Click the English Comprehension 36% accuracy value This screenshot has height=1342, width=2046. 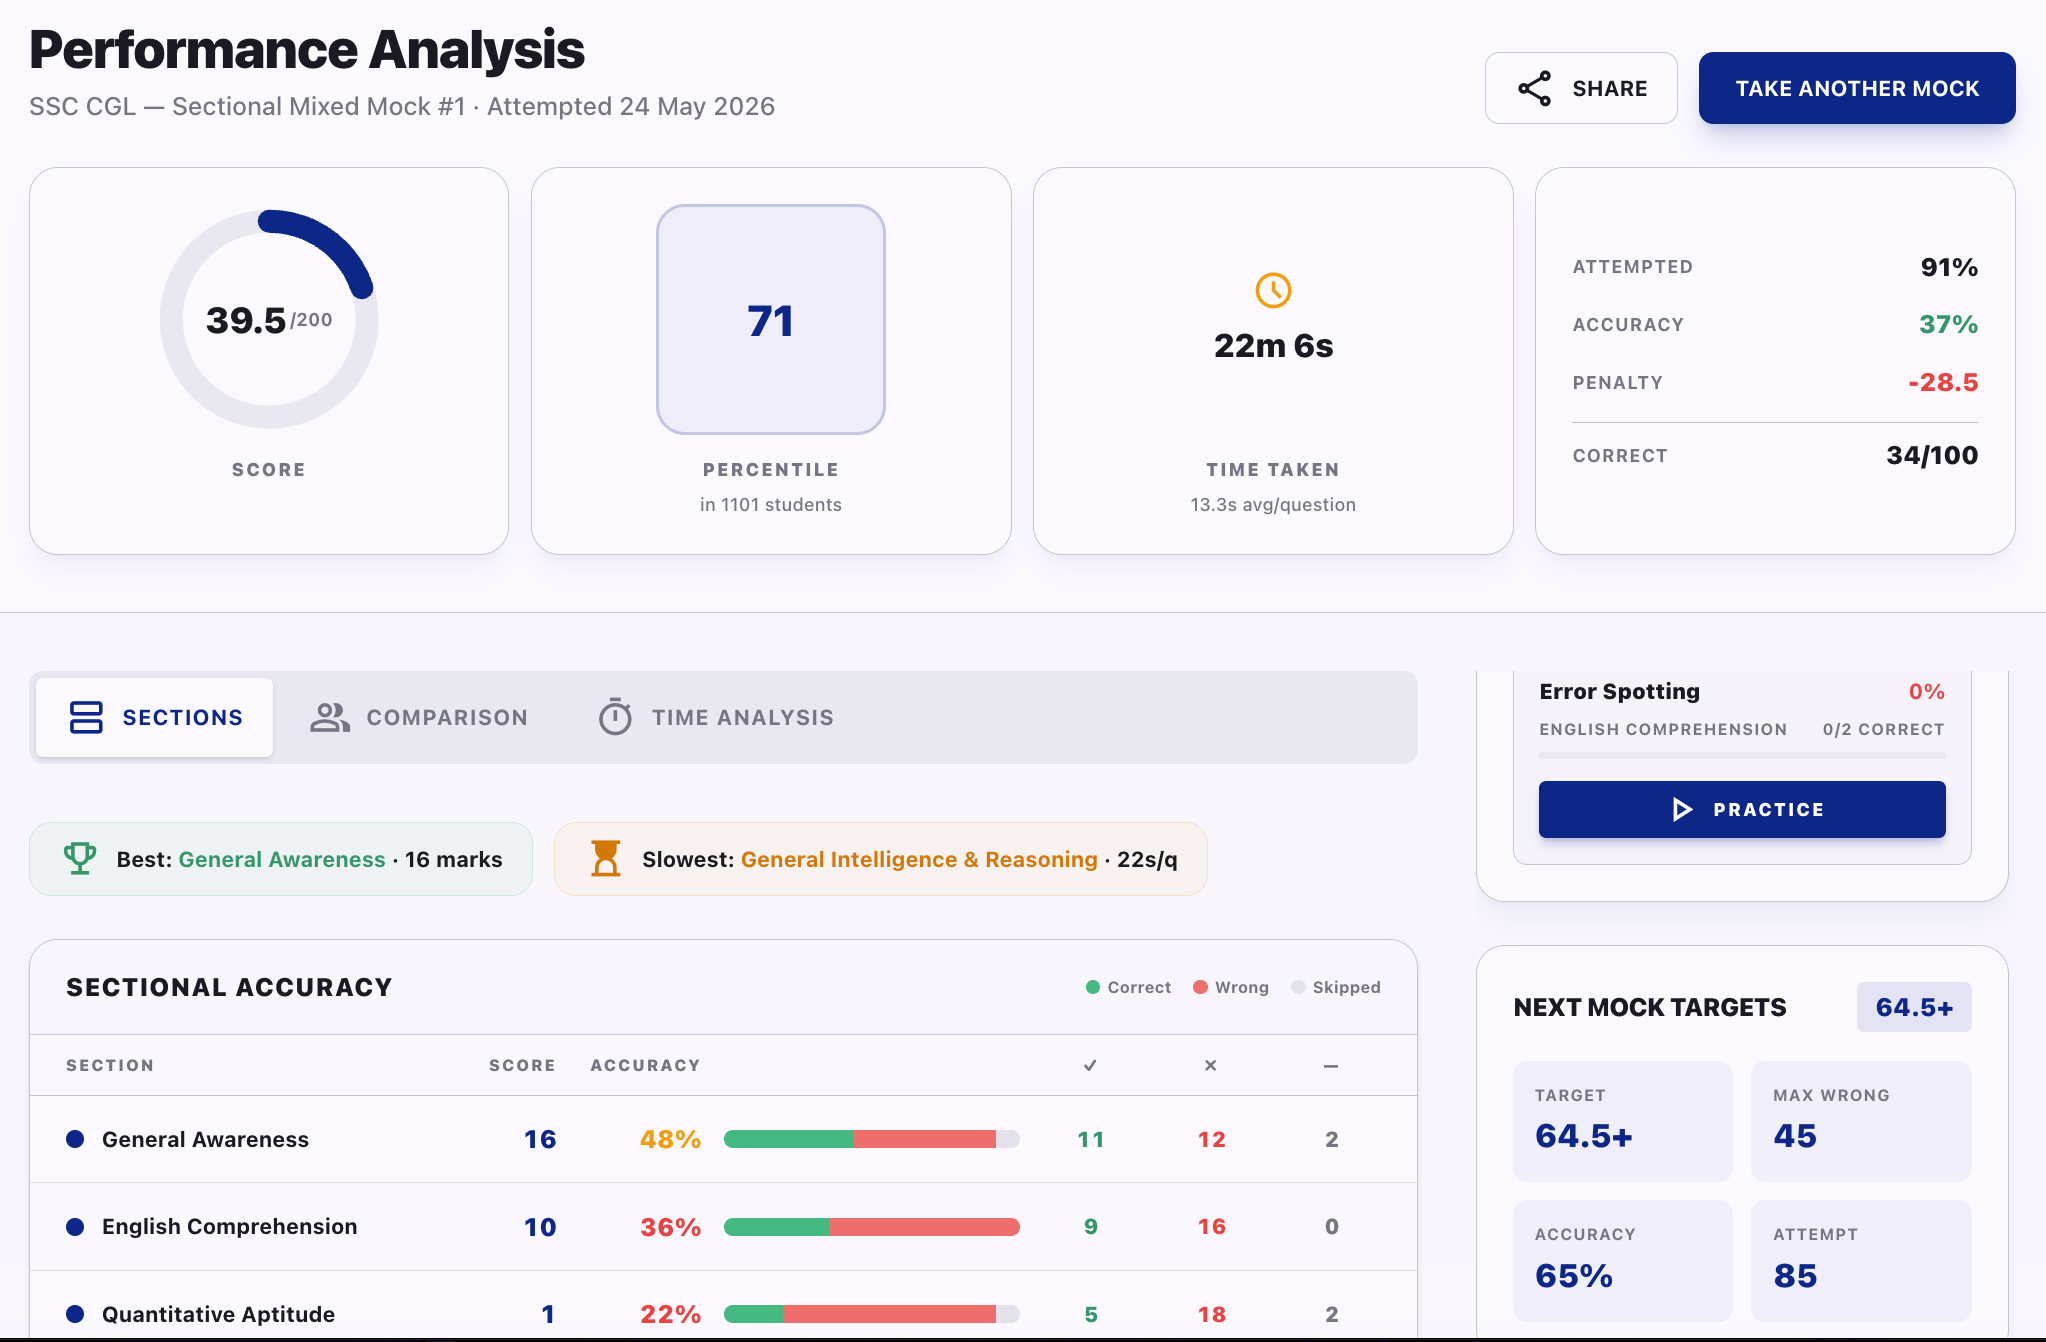(670, 1227)
